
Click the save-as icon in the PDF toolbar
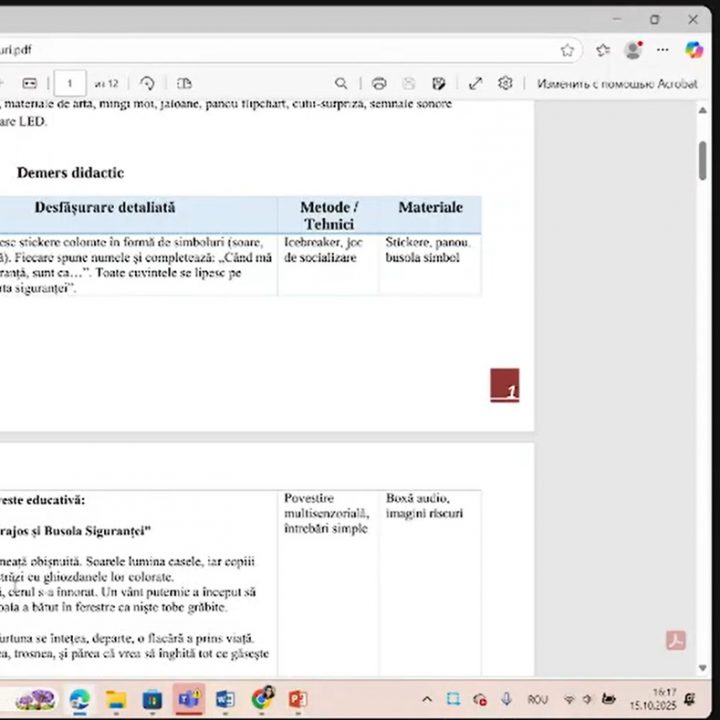[x=438, y=84]
